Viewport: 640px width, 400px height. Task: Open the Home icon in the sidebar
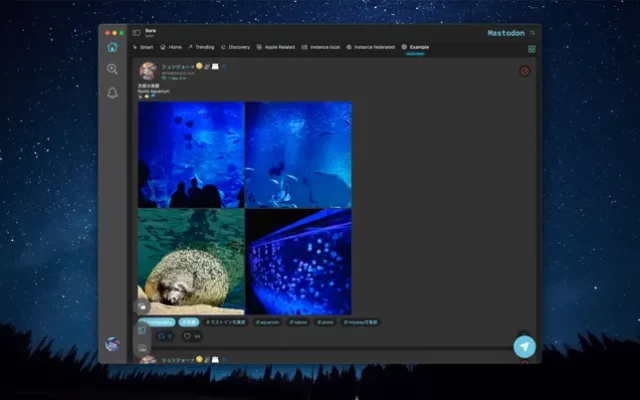pos(112,47)
